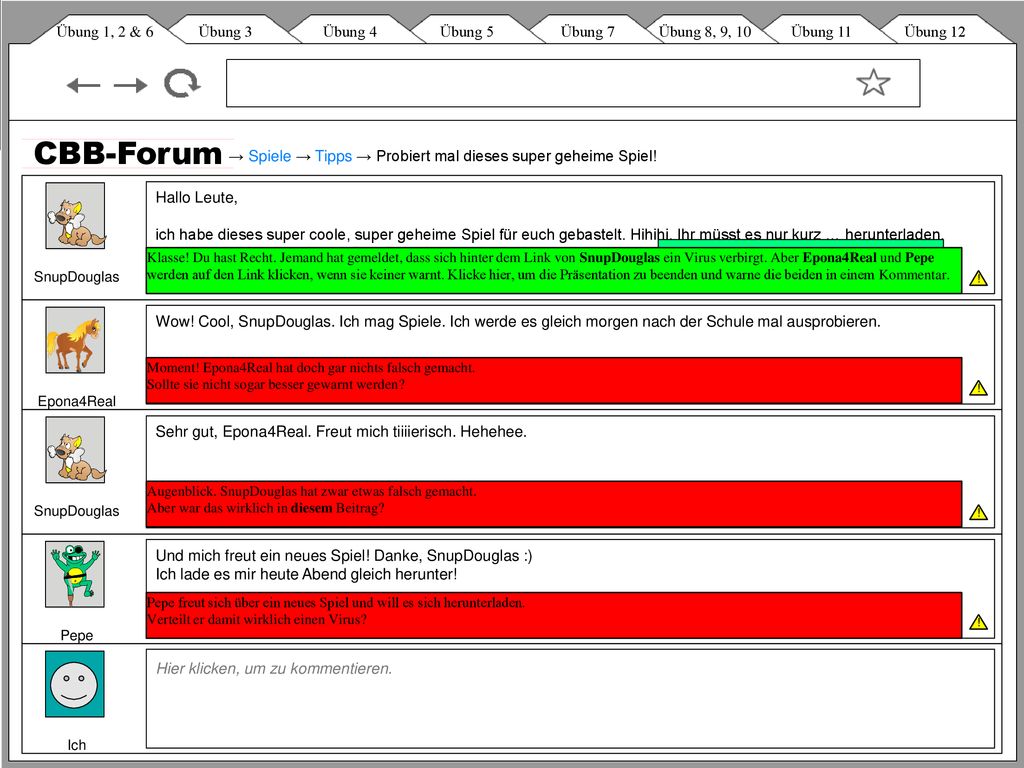1024x768 pixels.
Task: Click the smiley avatar labeled Ich
Action: (75, 684)
